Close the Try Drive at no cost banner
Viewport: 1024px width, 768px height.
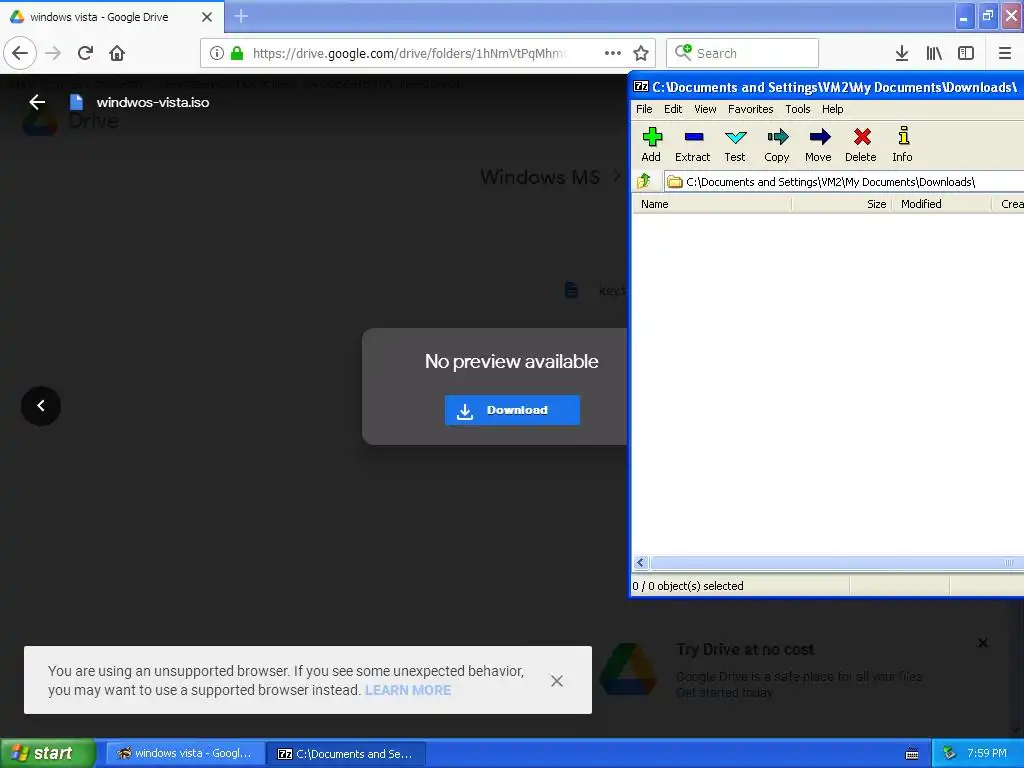pos(983,643)
